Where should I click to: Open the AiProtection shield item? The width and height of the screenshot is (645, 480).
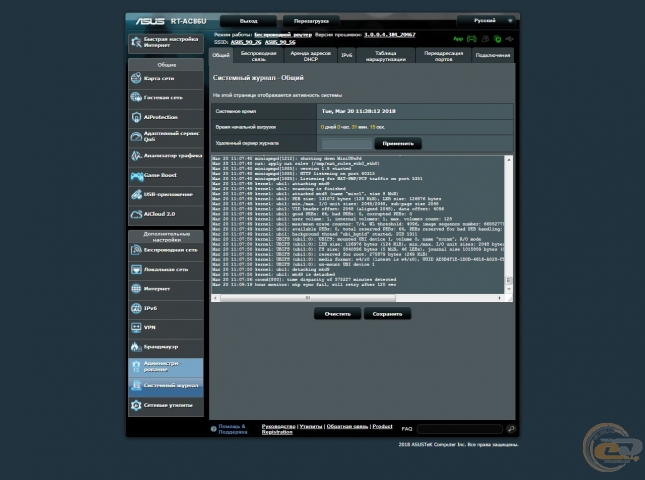pos(166,117)
